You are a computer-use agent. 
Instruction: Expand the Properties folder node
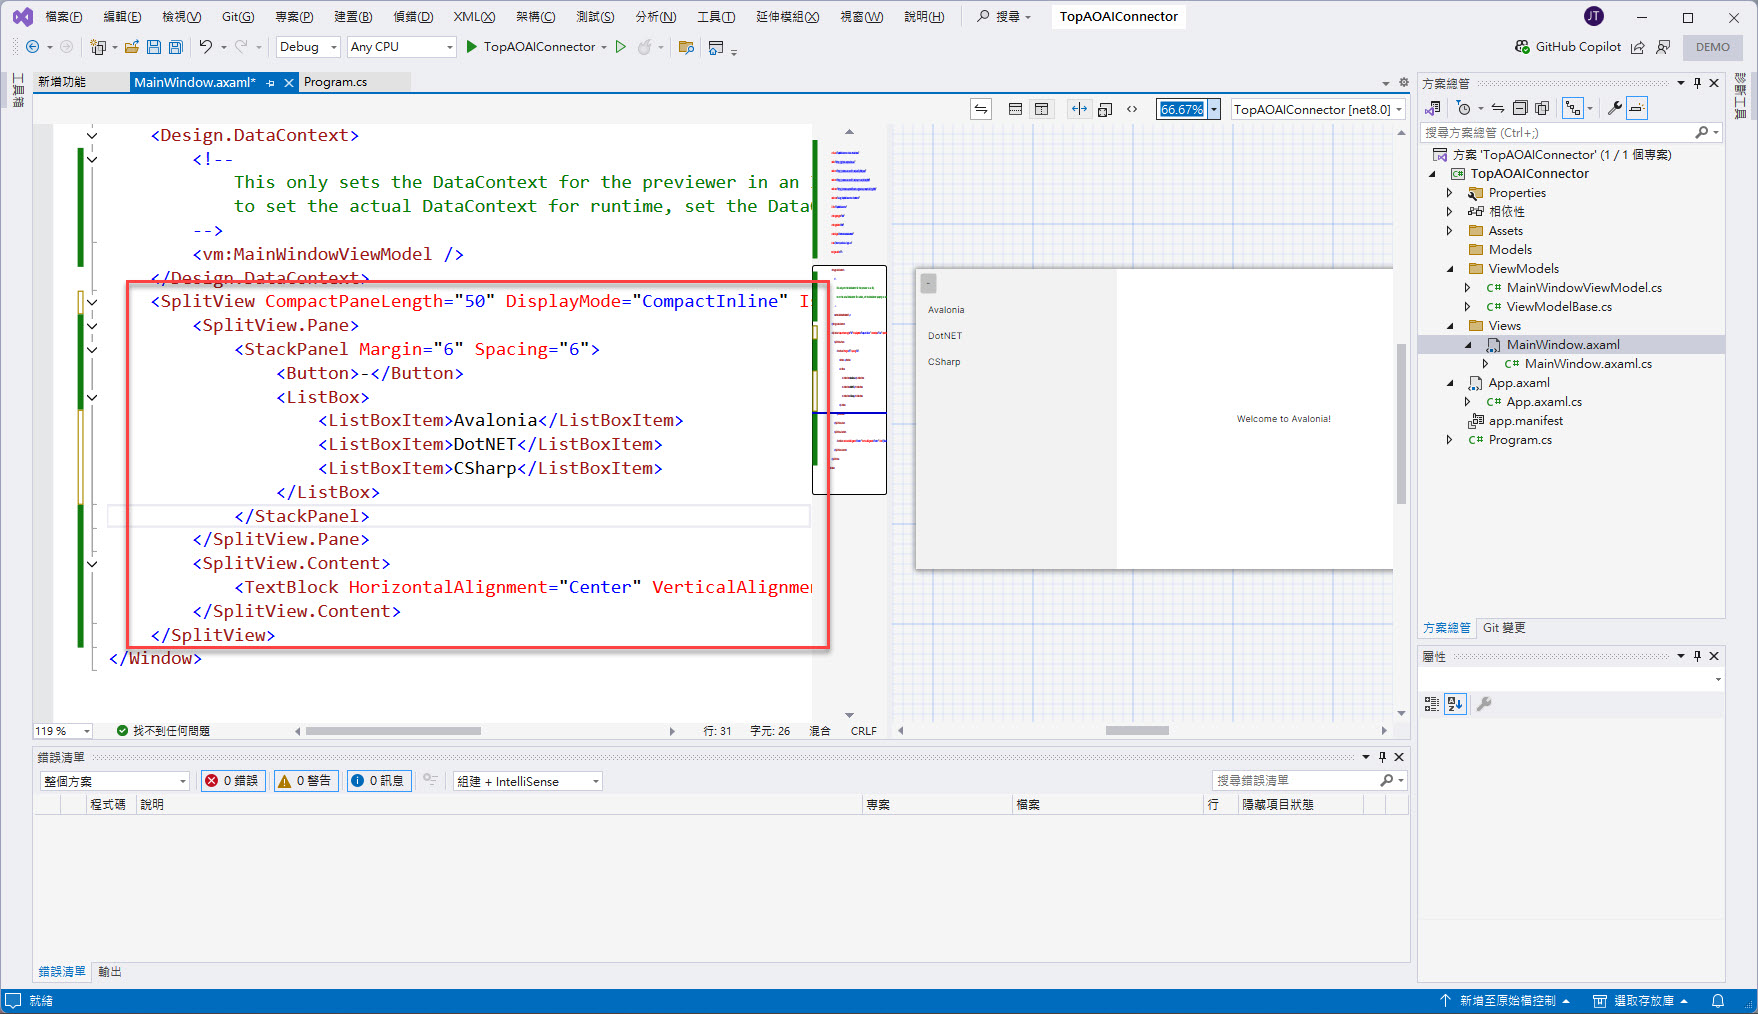click(x=1449, y=193)
